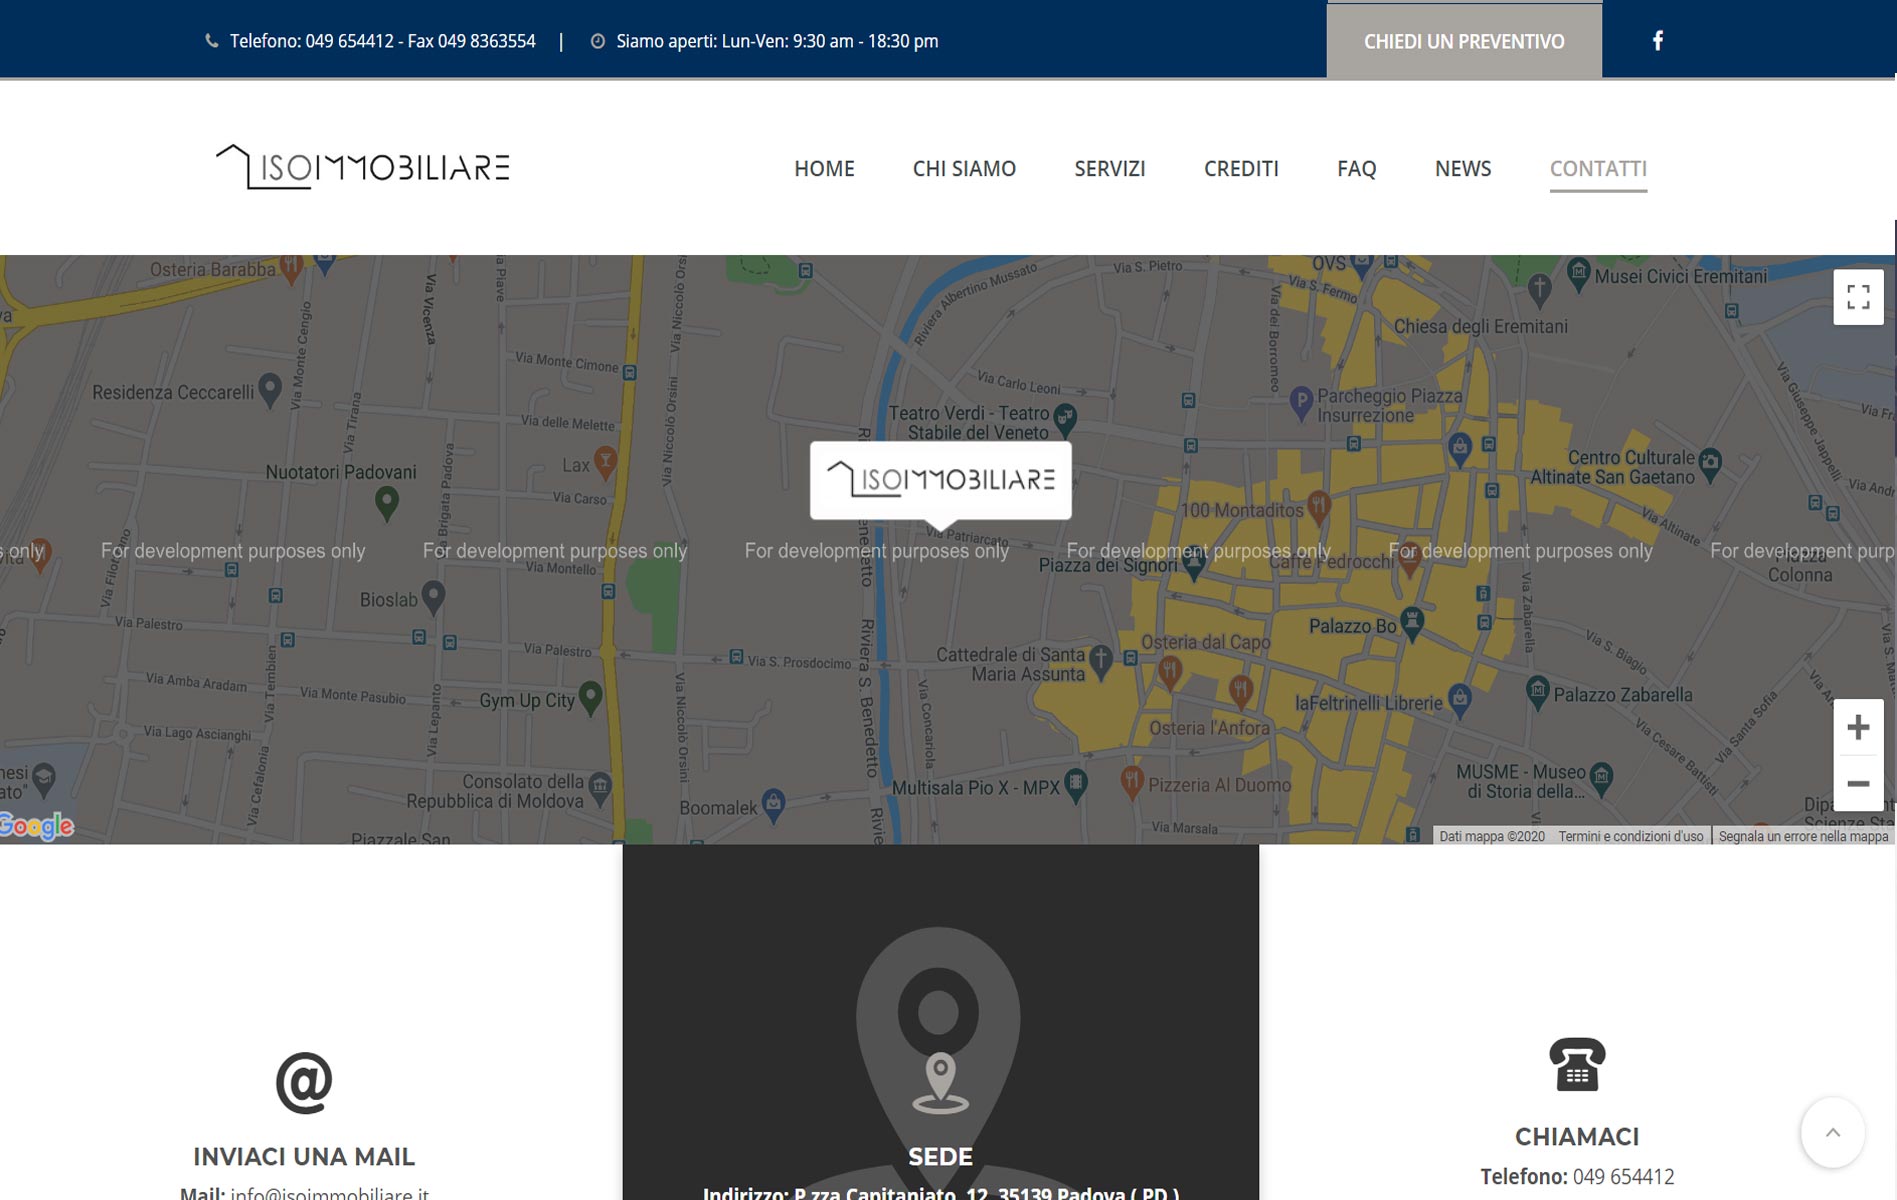Open the FAQ page

point(1356,168)
